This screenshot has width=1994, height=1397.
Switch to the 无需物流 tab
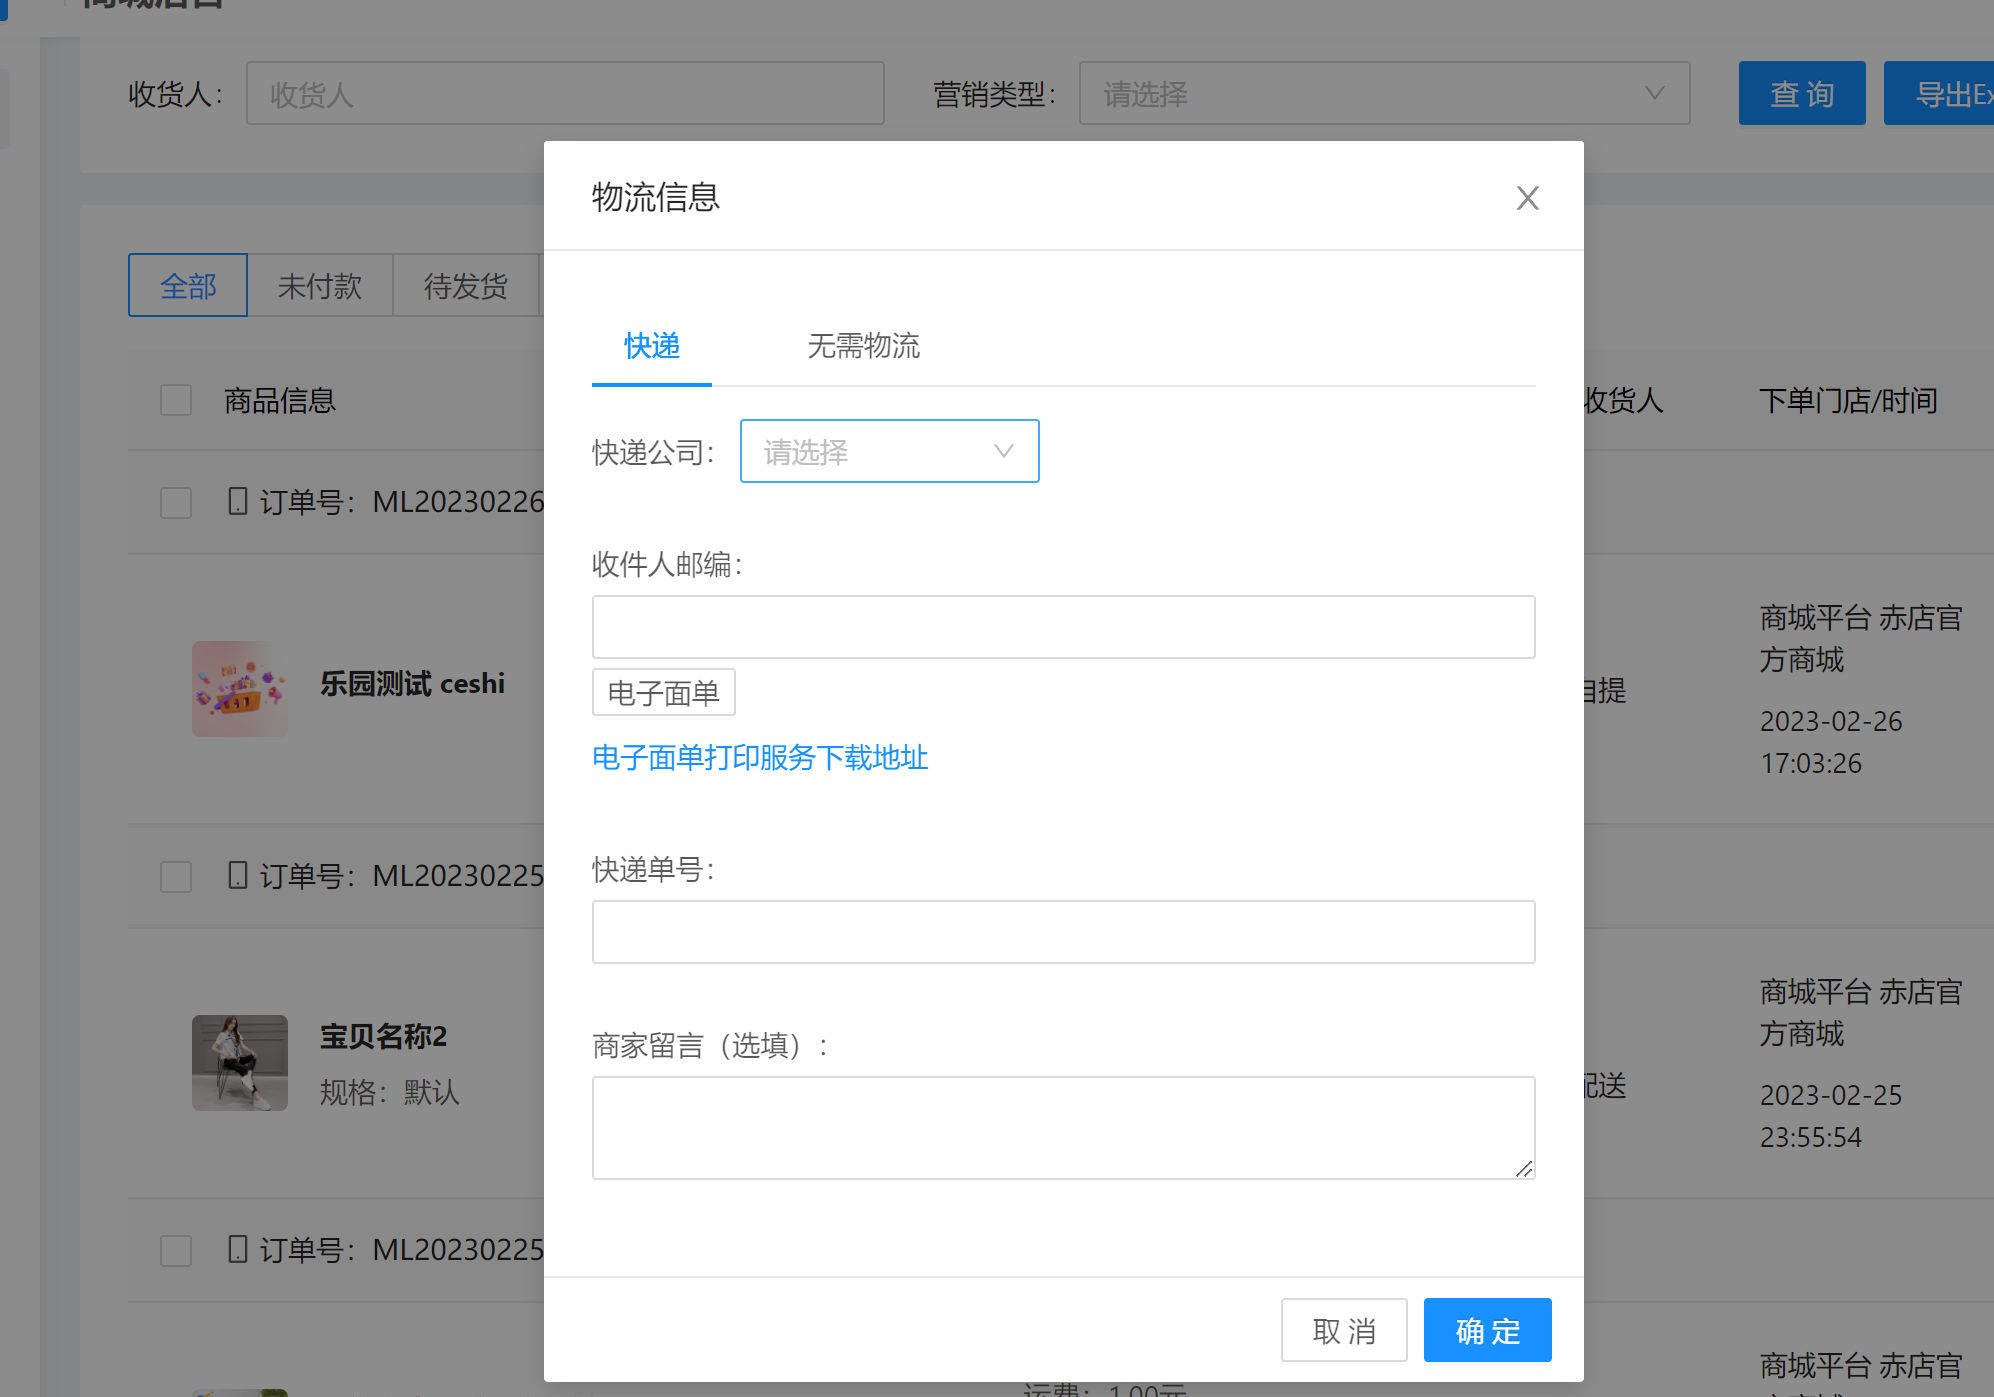tap(863, 346)
